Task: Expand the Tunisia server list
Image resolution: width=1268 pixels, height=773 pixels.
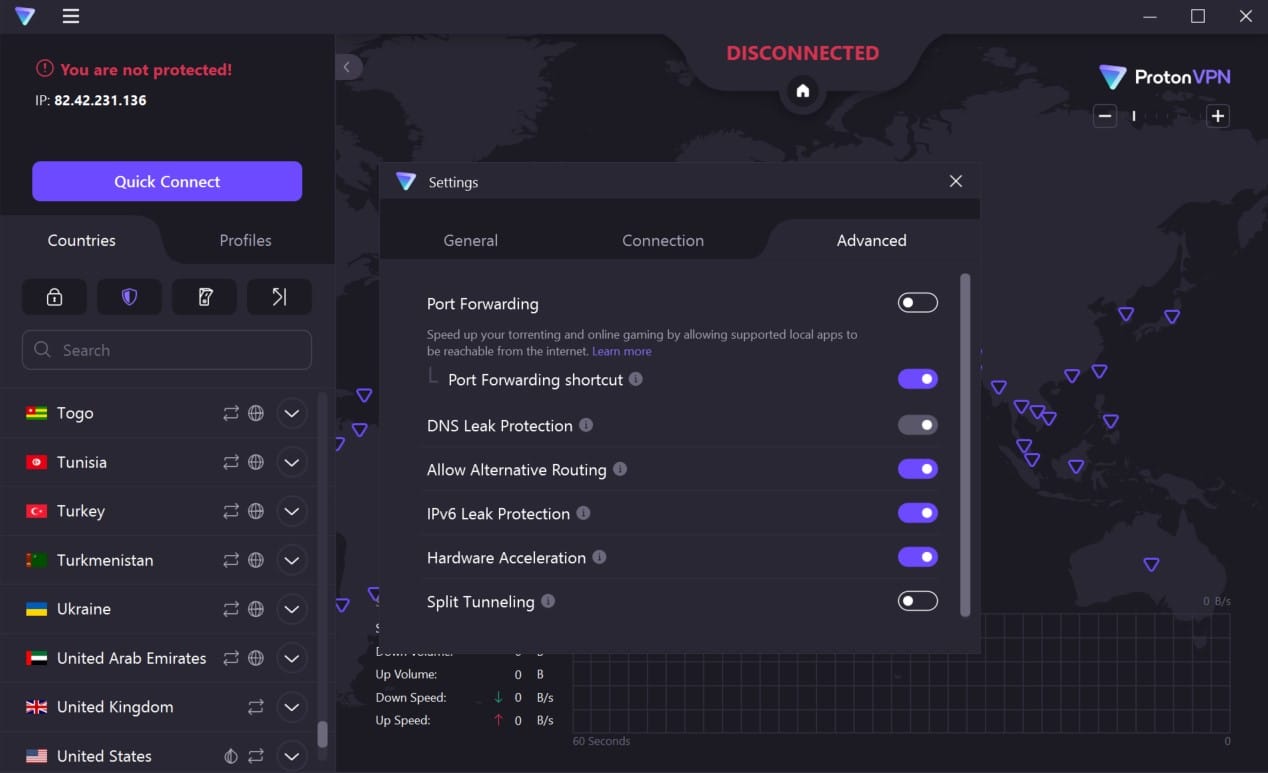Action: coord(291,462)
